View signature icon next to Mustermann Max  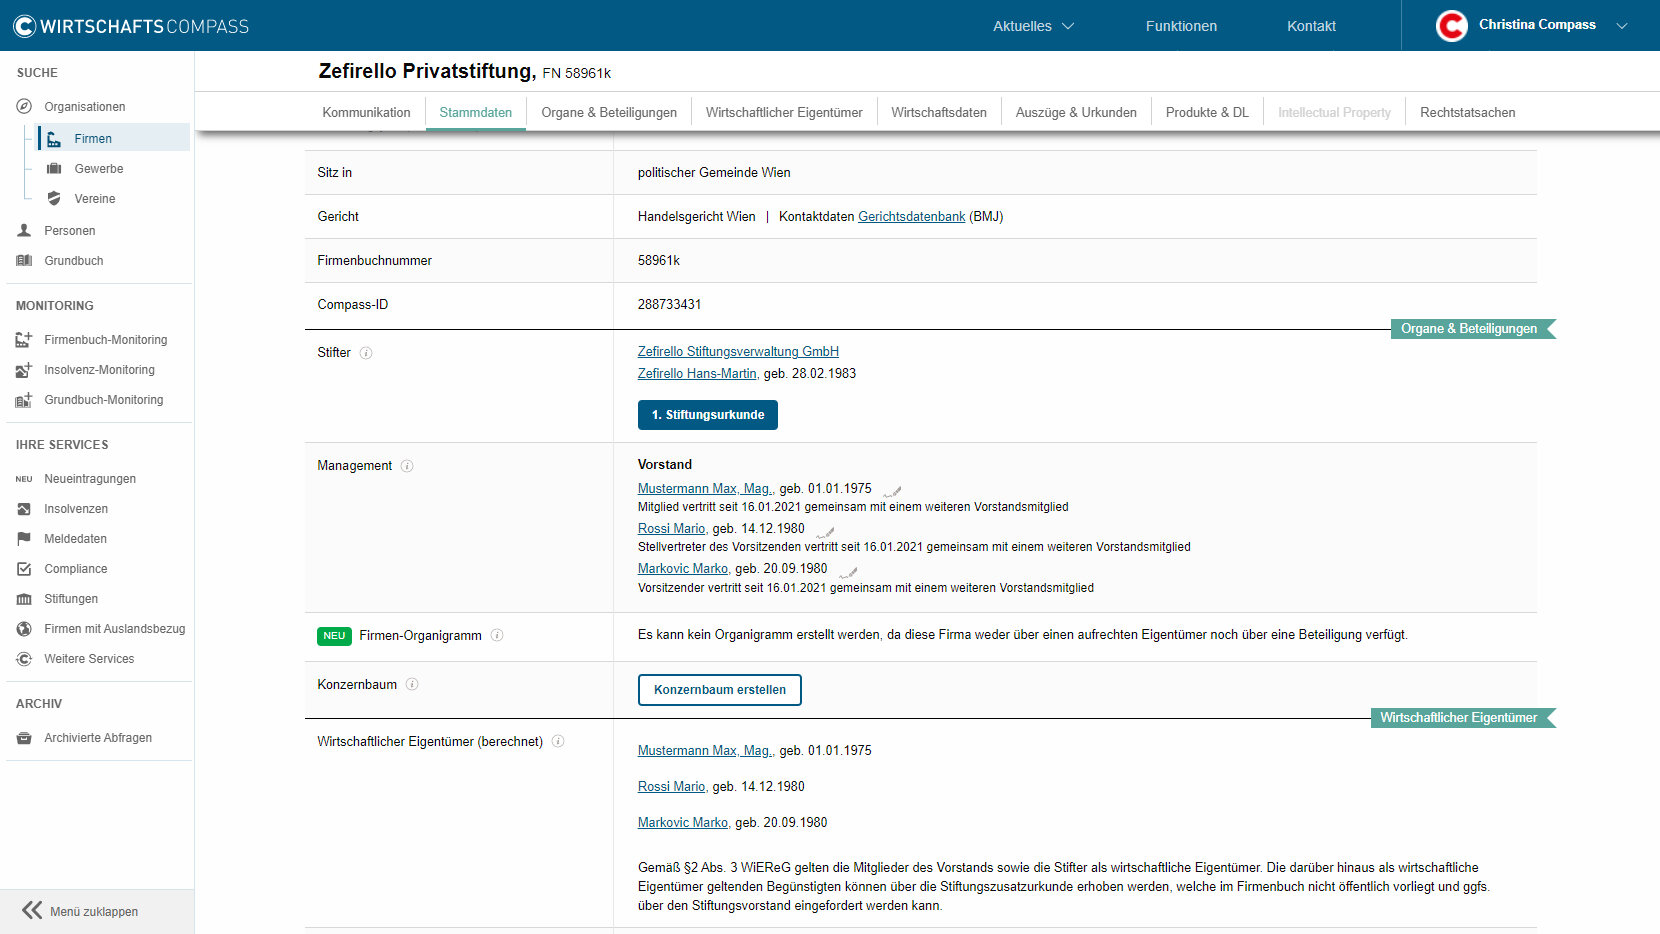tap(892, 491)
